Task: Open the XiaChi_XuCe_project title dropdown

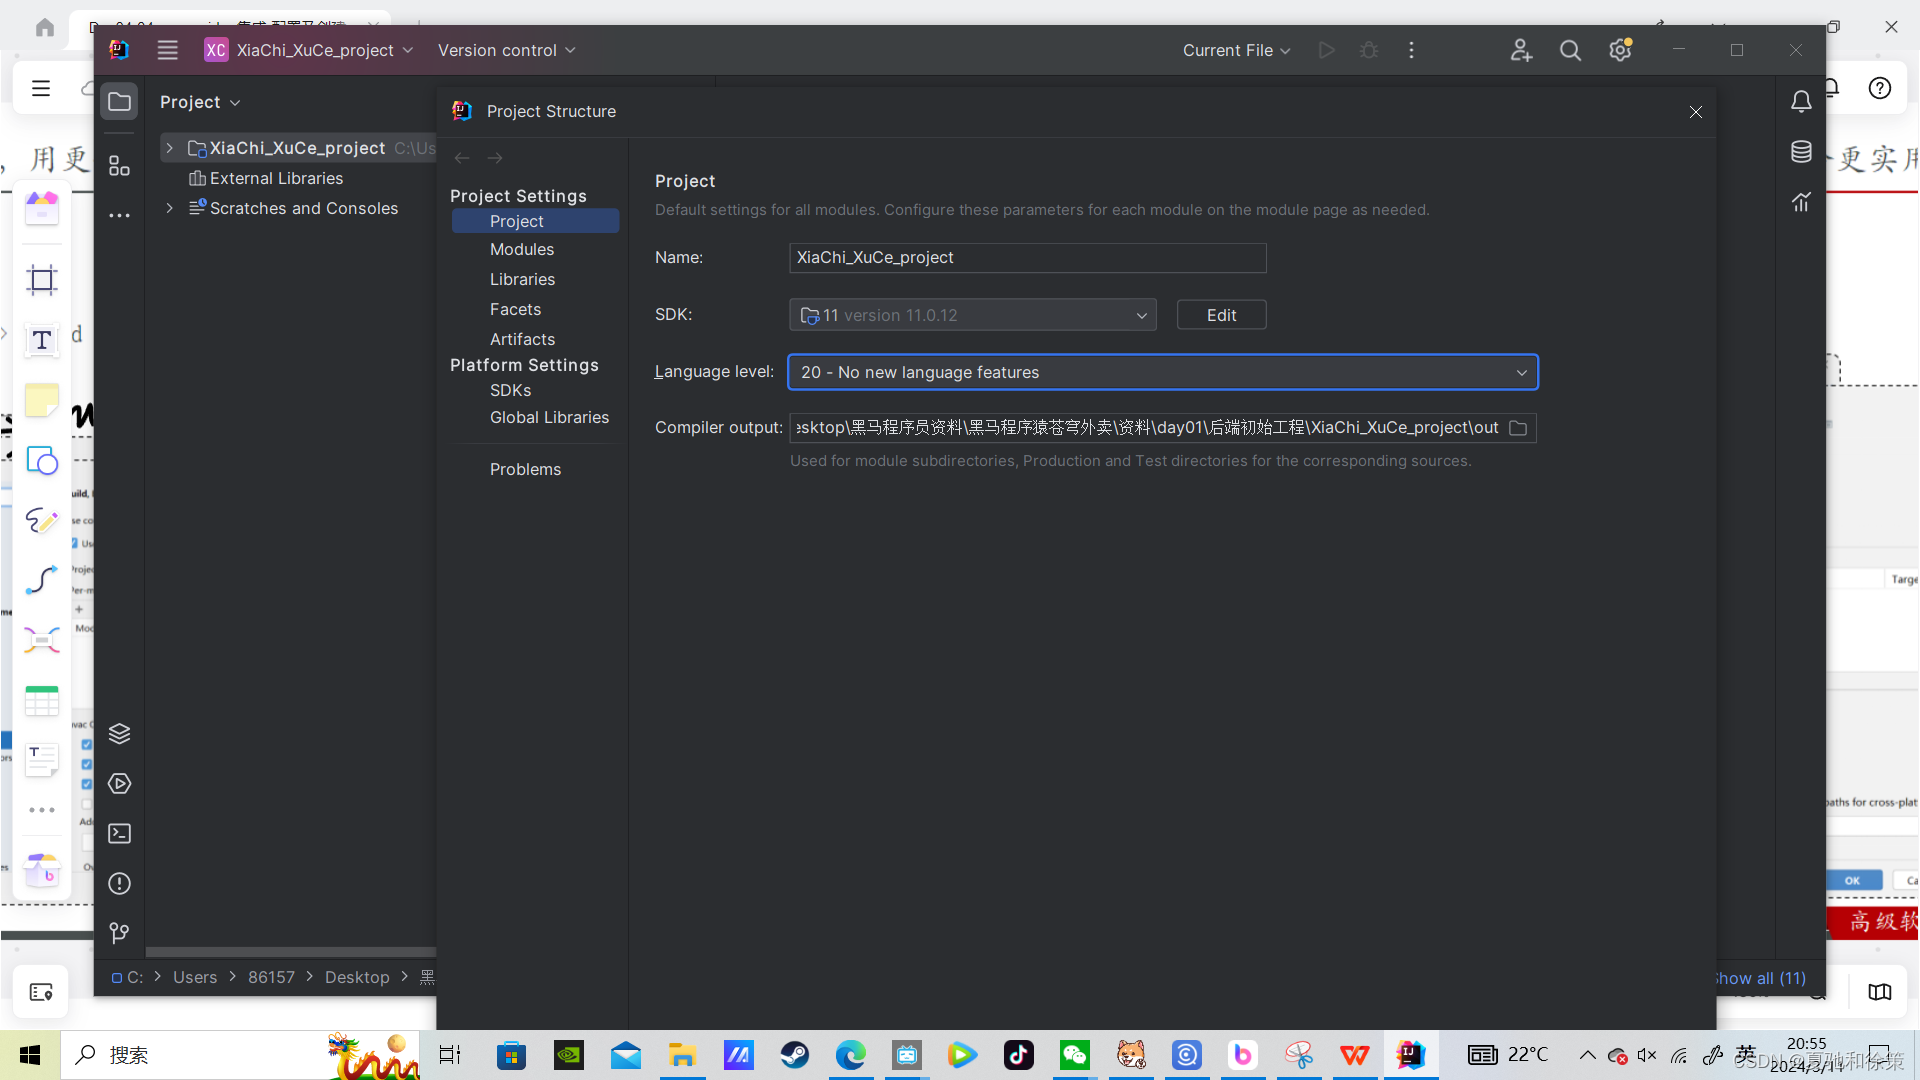Action: tap(309, 50)
